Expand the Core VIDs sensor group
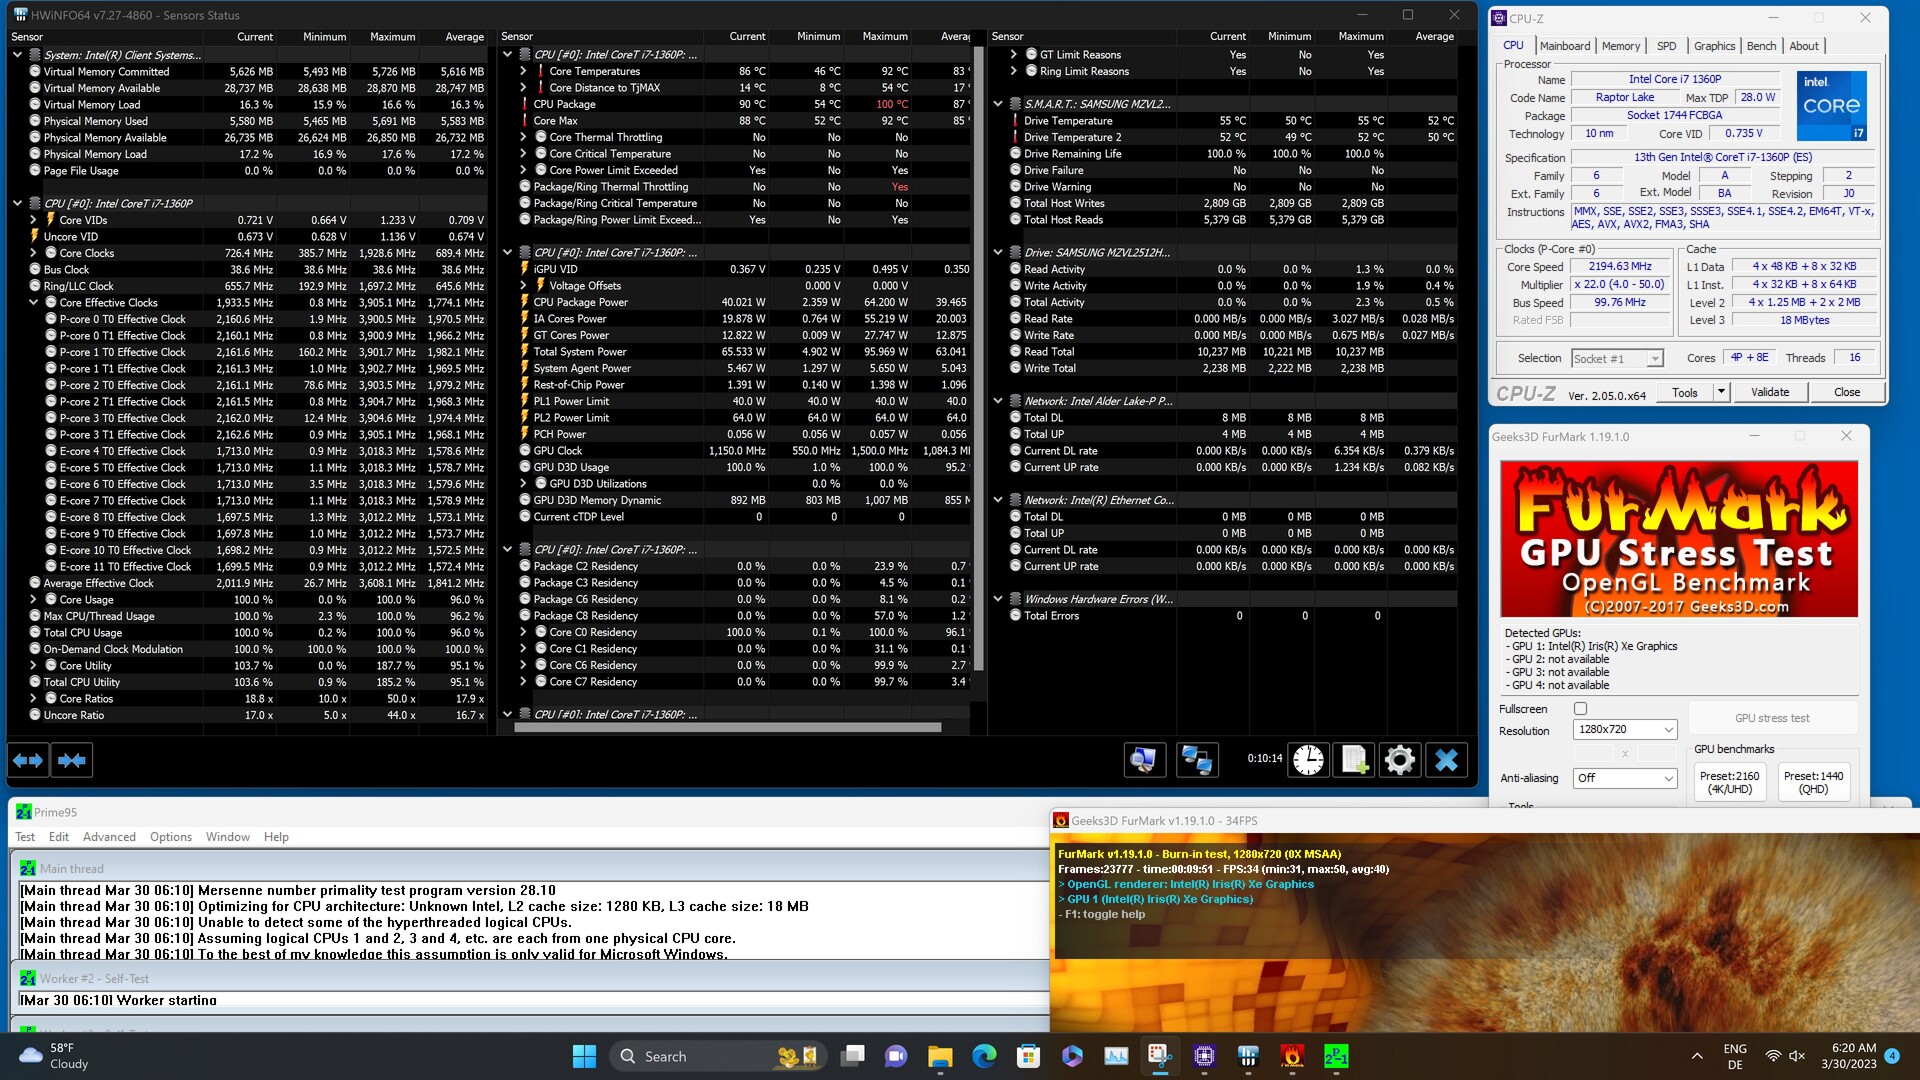1920x1080 pixels. [34, 220]
